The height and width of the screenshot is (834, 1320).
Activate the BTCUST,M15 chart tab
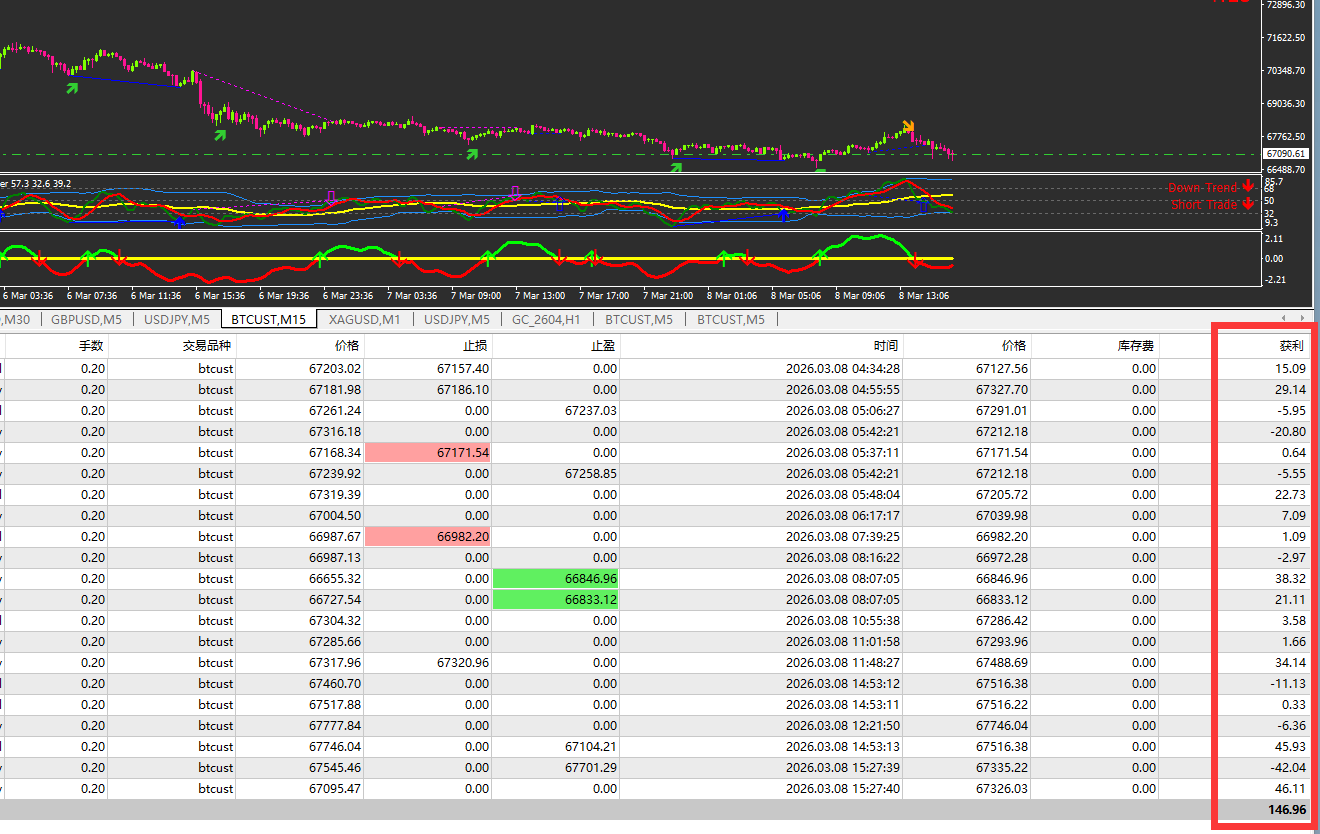click(x=268, y=319)
